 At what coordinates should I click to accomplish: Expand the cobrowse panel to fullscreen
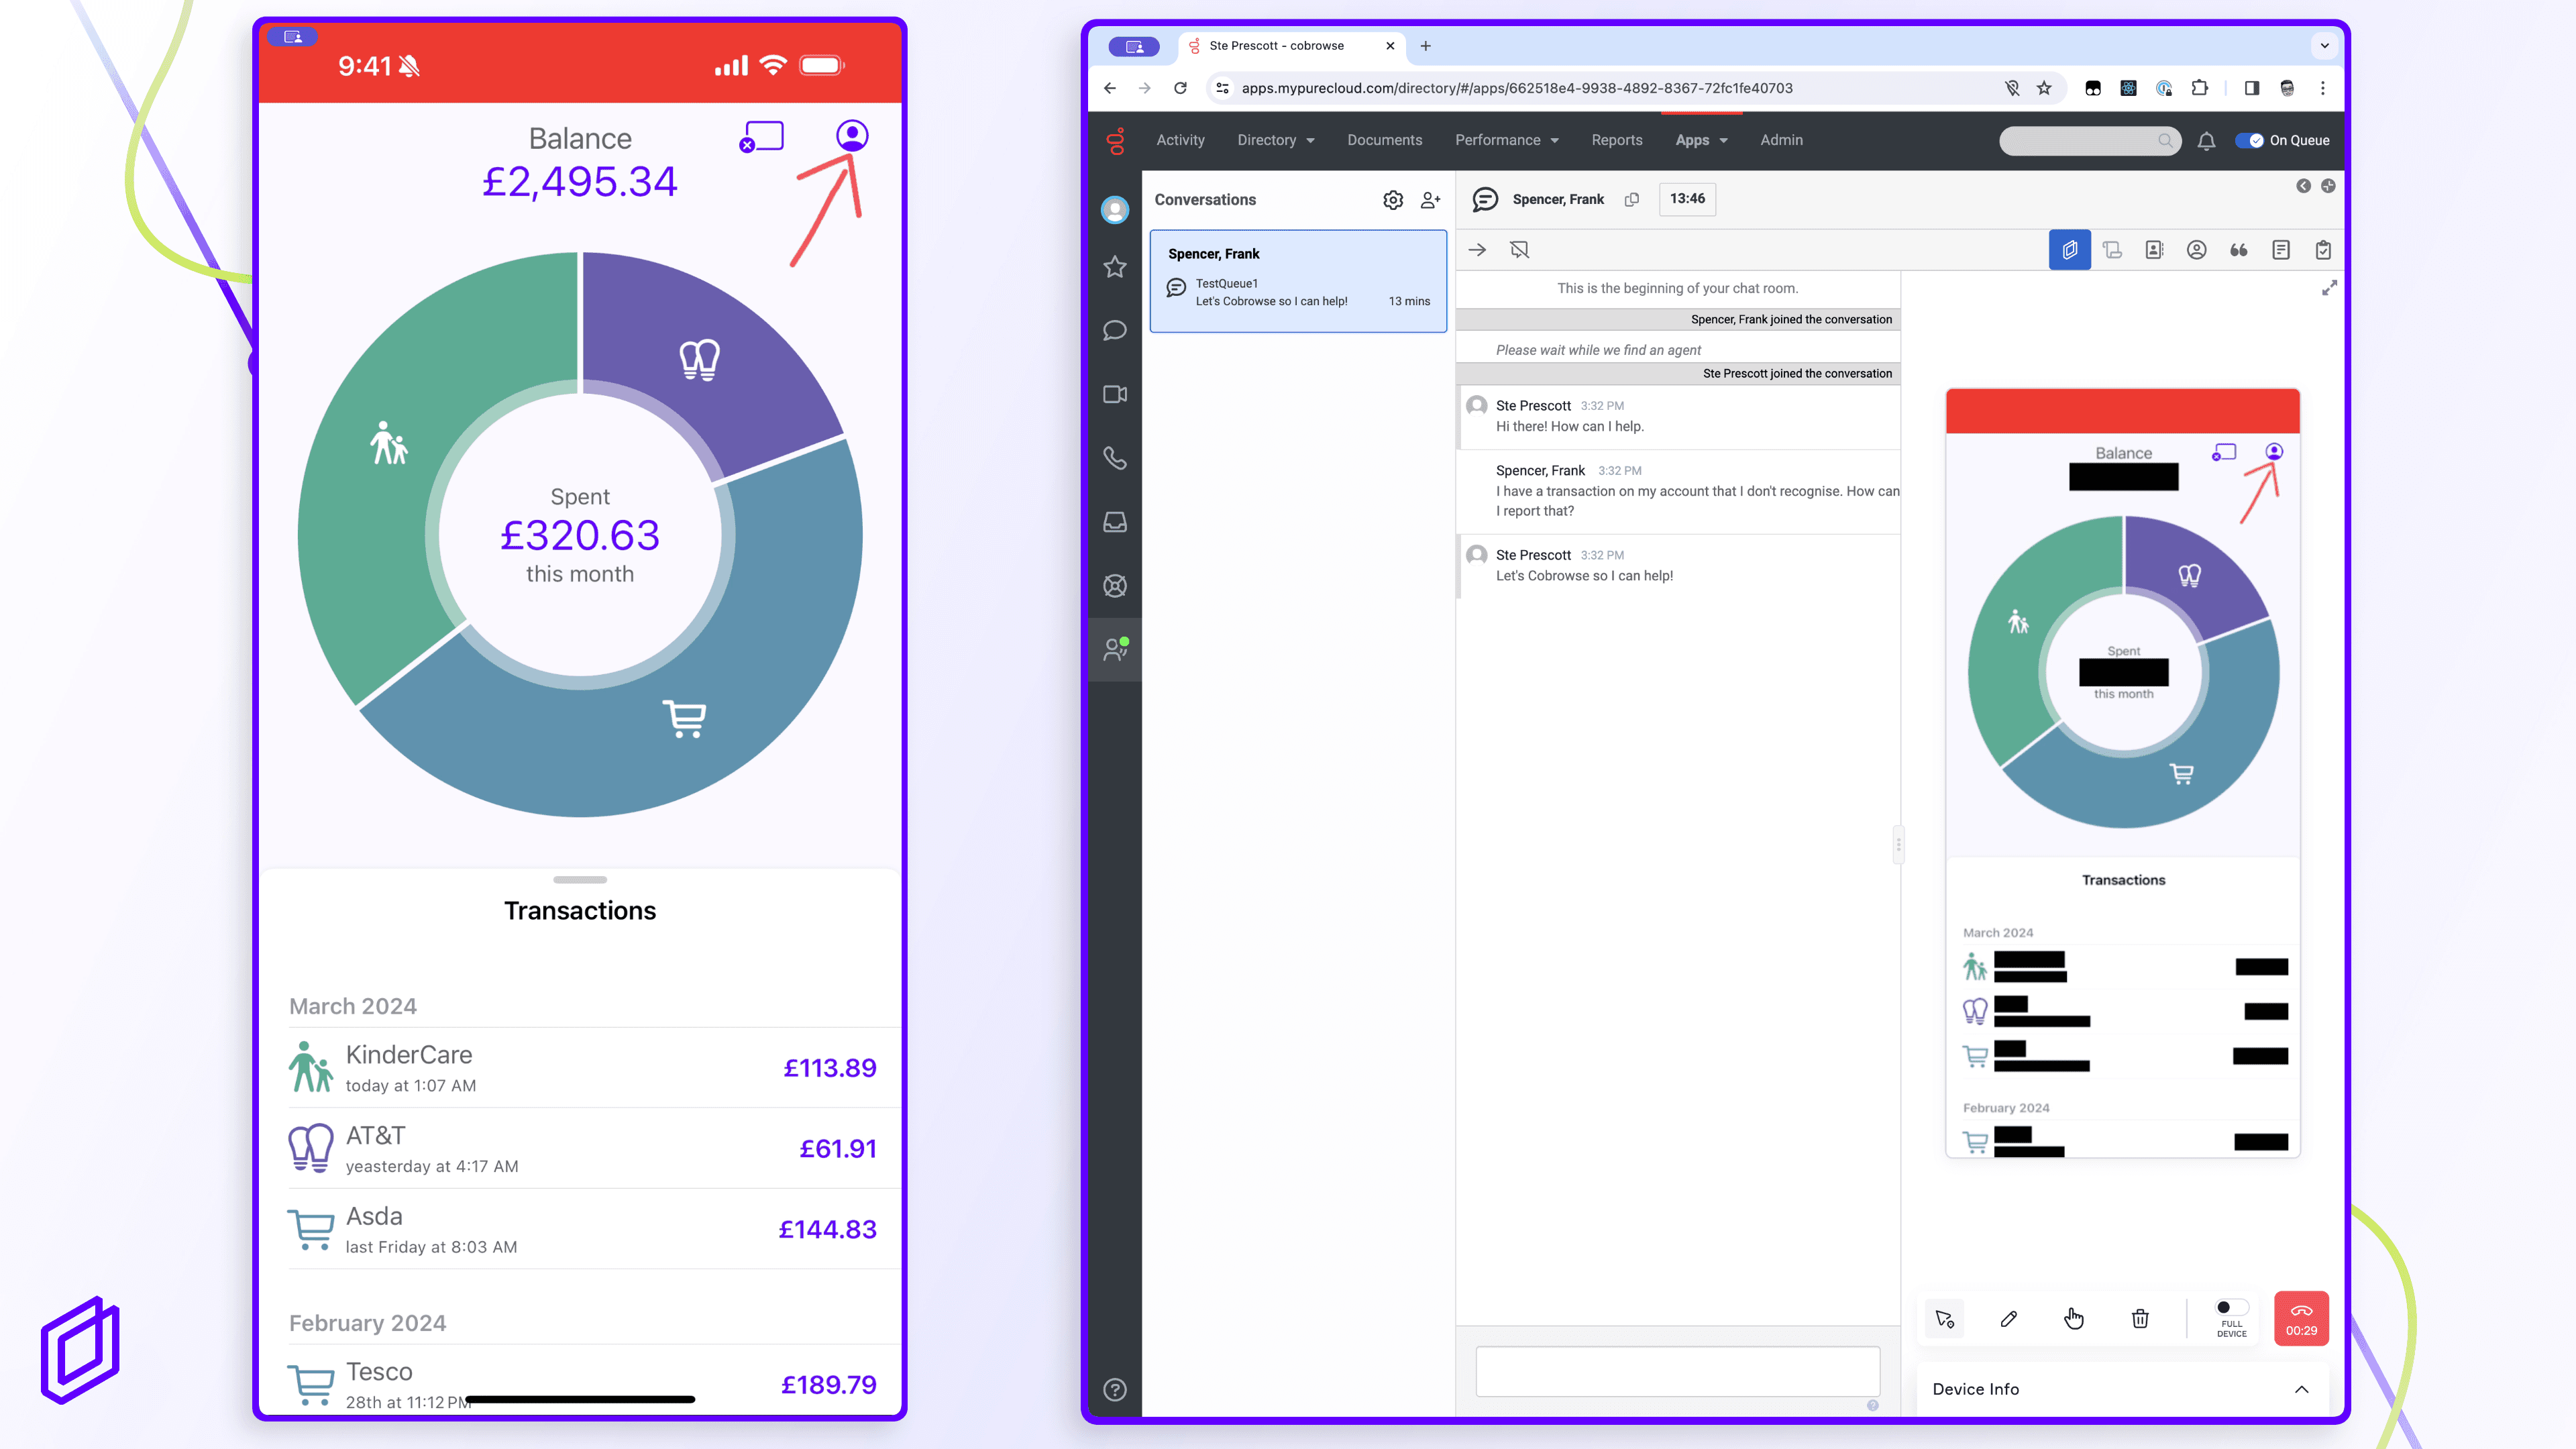tap(2329, 288)
